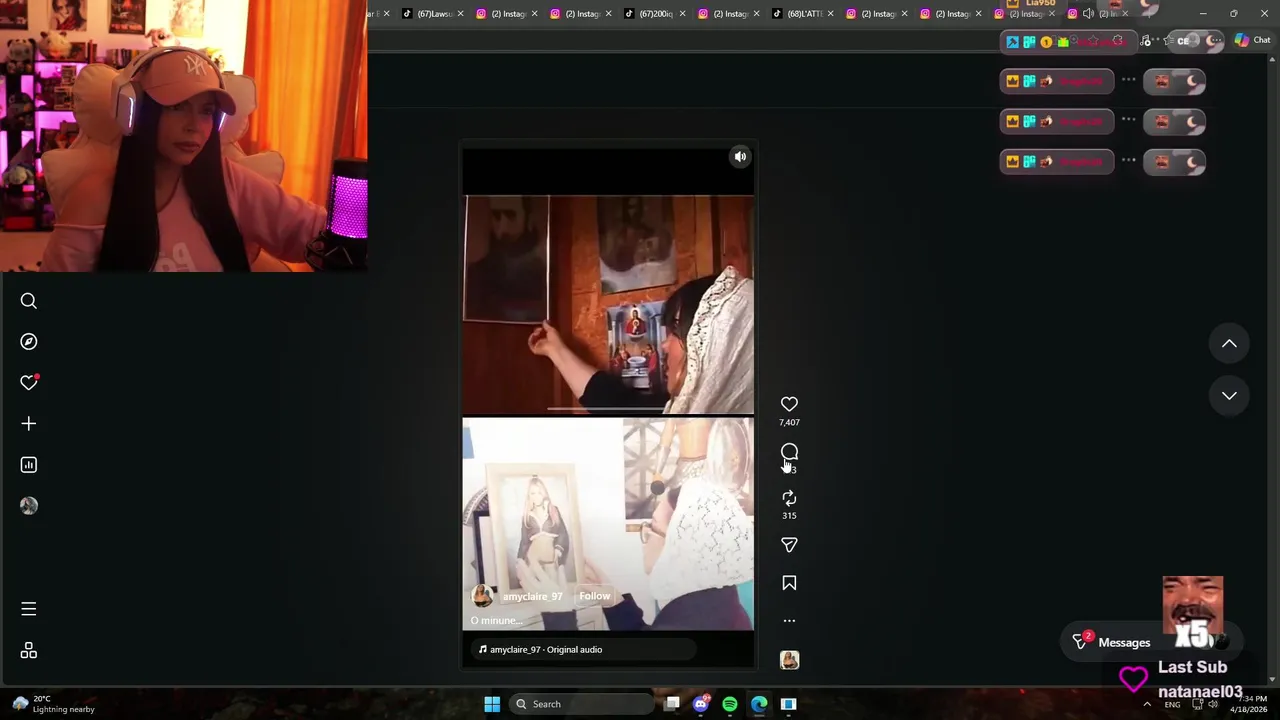This screenshot has width=1280, height=720.
Task: Follow amyclaire_97
Action: coord(594,596)
